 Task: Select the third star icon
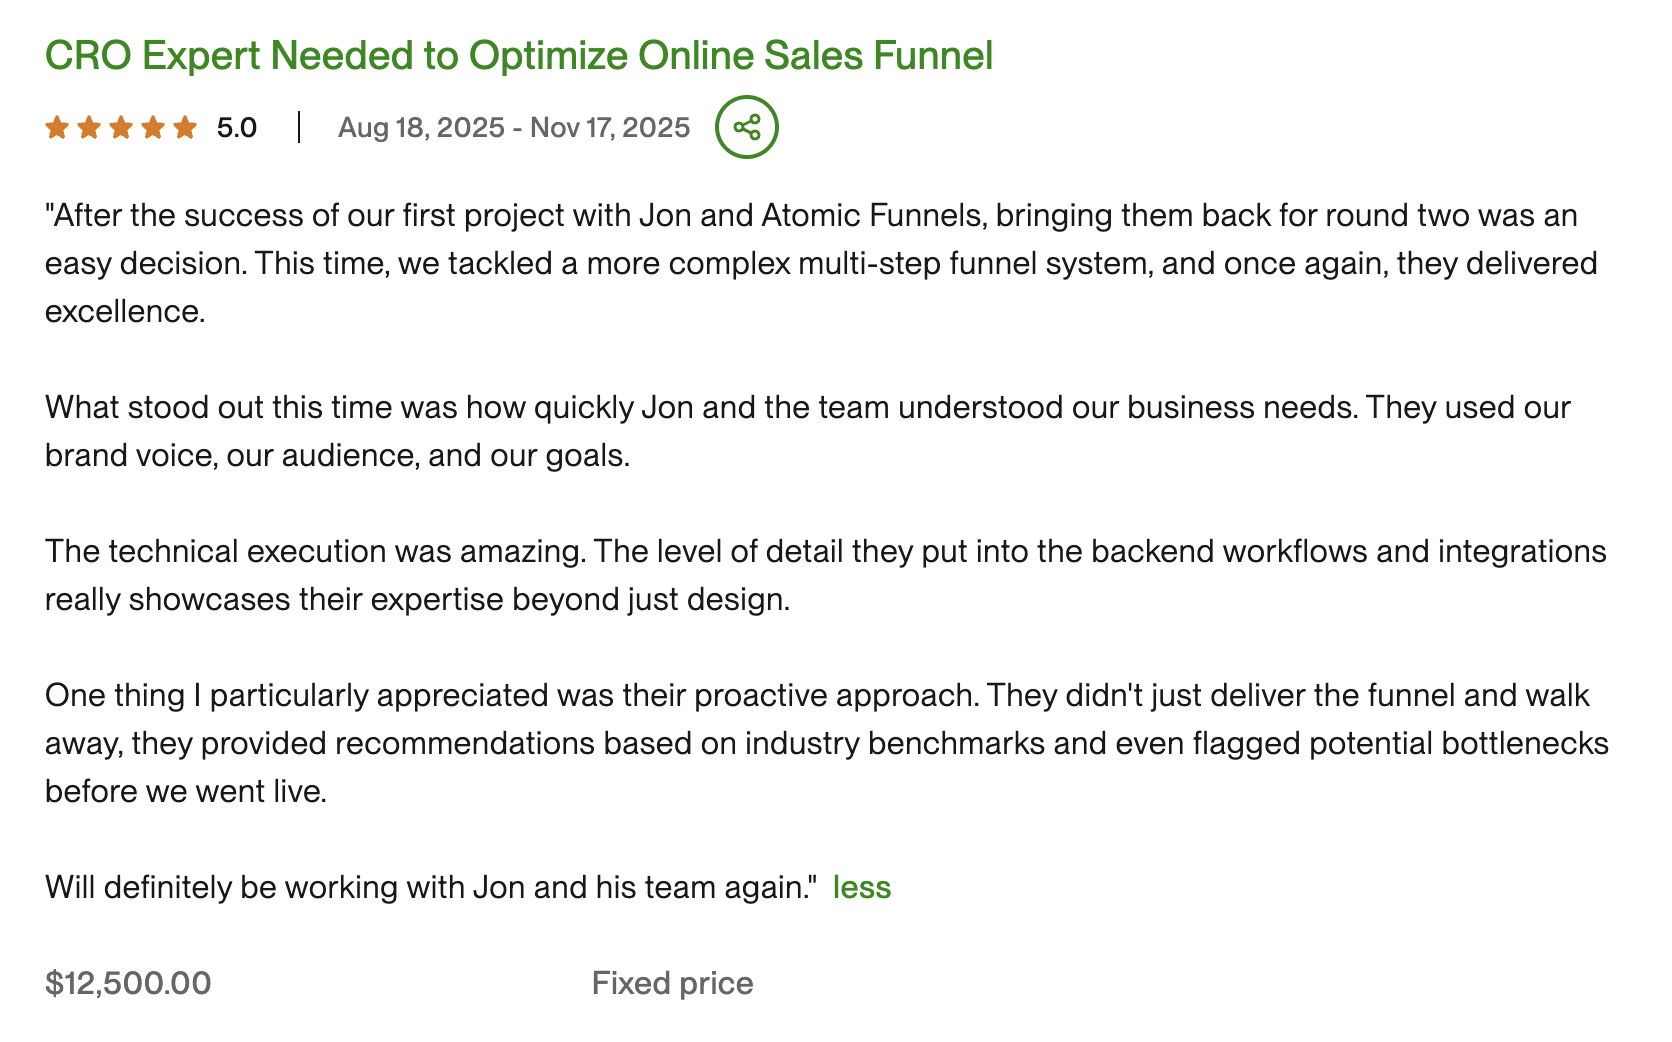pos(121,126)
